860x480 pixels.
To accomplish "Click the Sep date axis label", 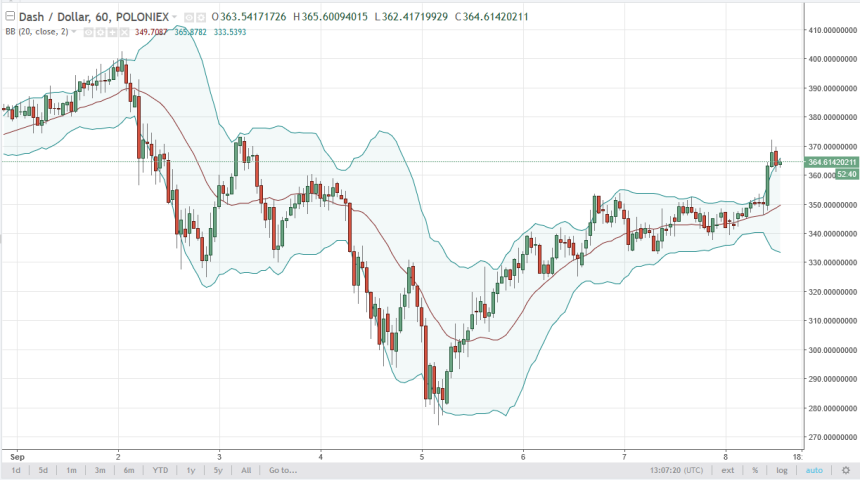I will click(17, 456).
